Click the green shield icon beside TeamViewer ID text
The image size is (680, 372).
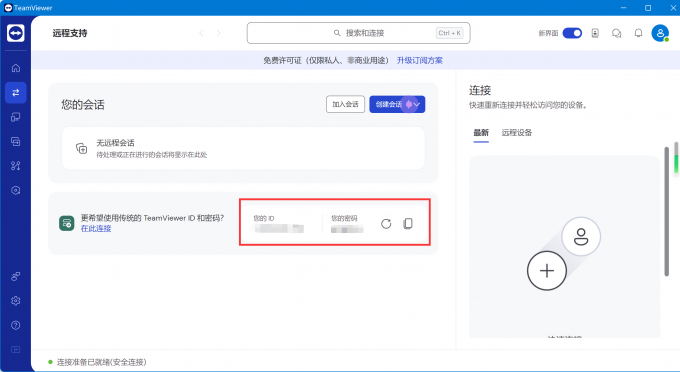tap(66, 223)
